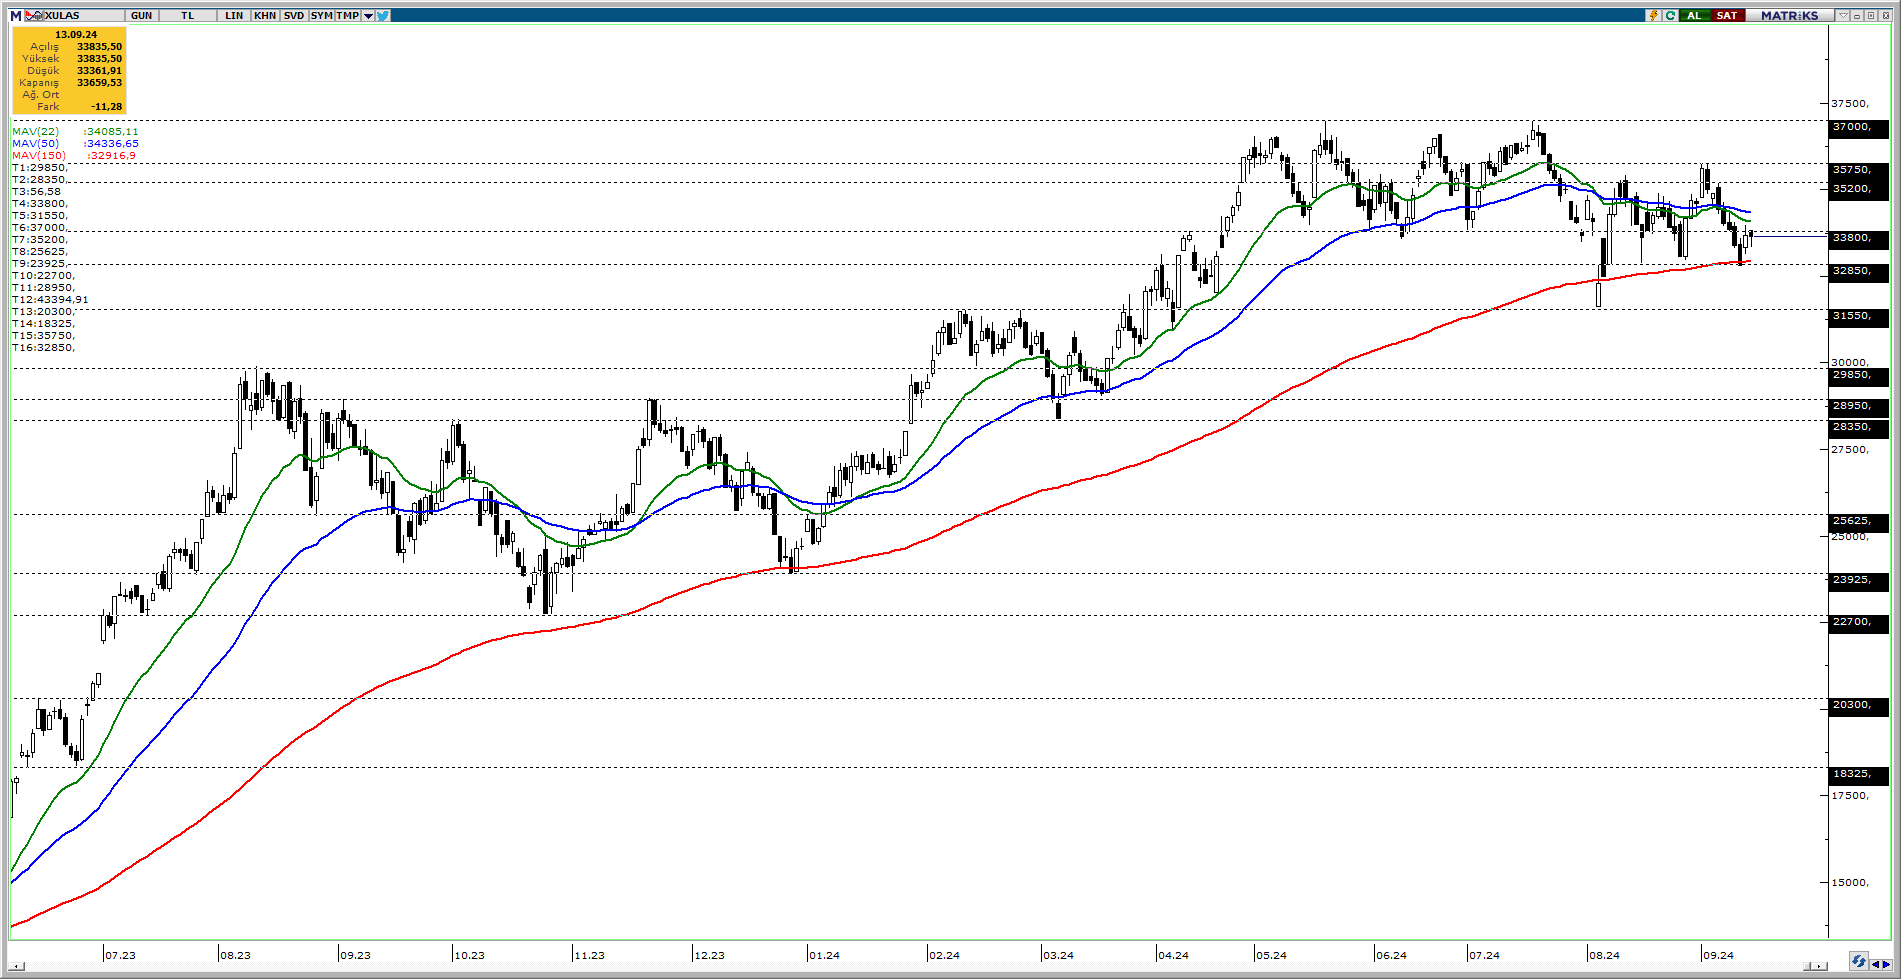This screenshot has height=979, width=1901.
Task: Refresh chart with green circular arrow
Action: tap(1670, 15)
